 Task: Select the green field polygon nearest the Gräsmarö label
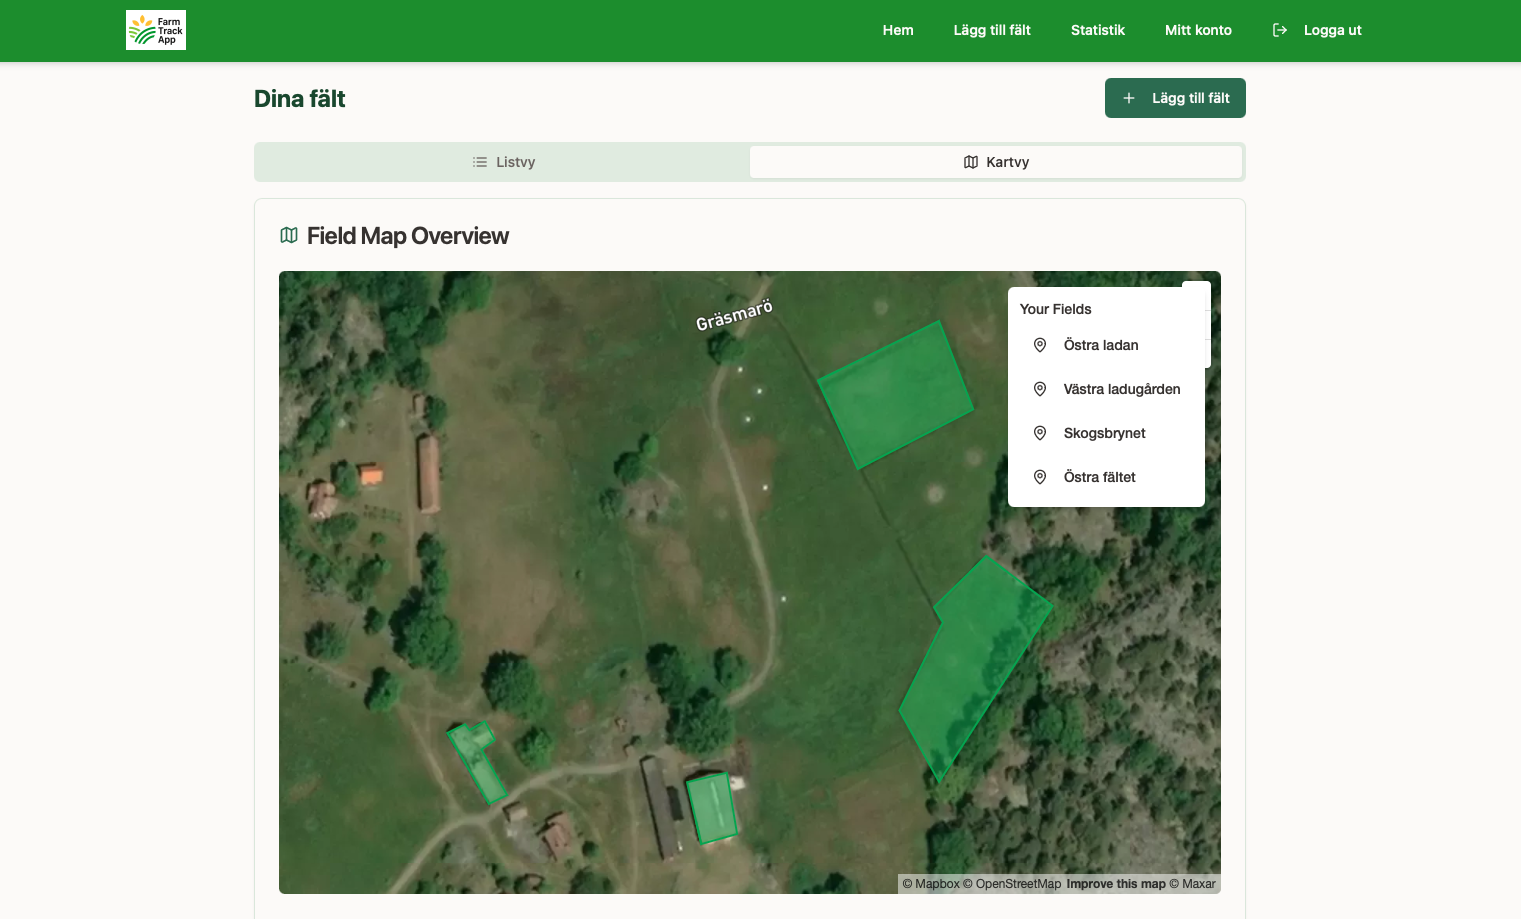[895, 394]
